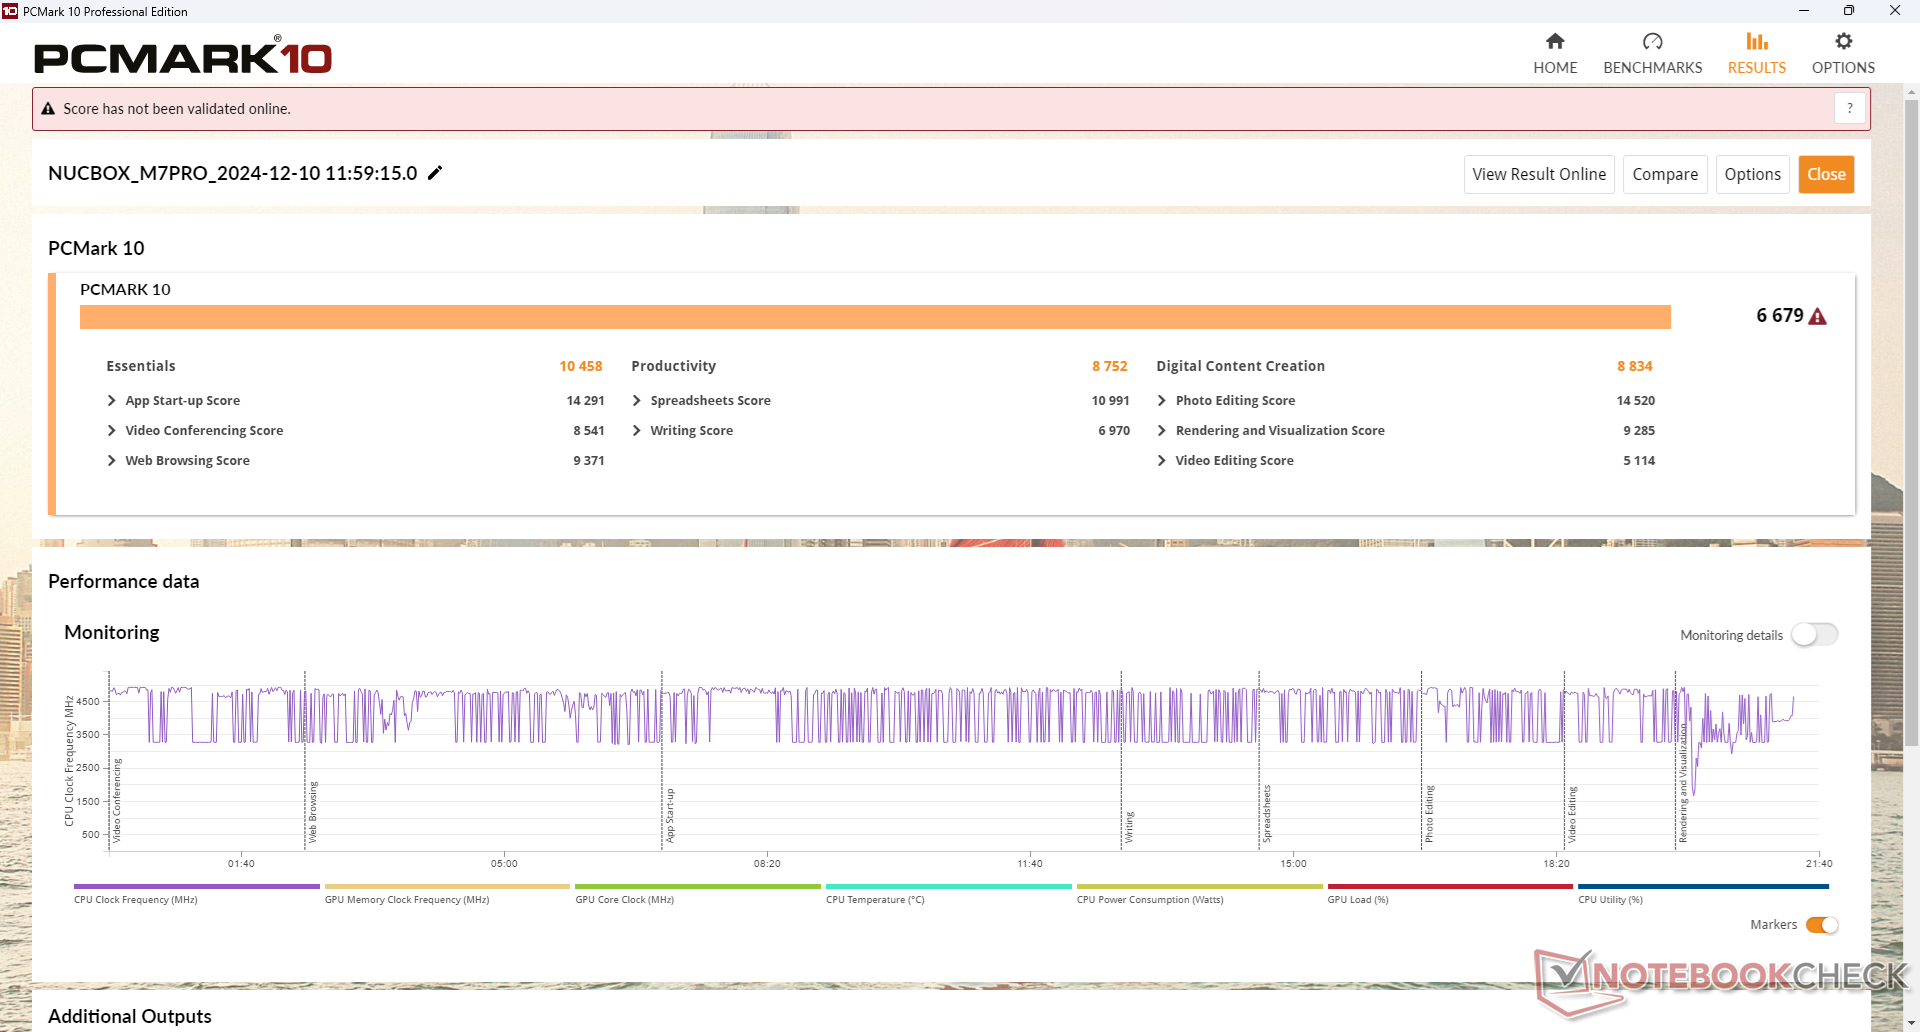This screenshot has height=1032, width=1920.
Task: Expand Video Conferencing Score details
Action: tap(111, 430)
